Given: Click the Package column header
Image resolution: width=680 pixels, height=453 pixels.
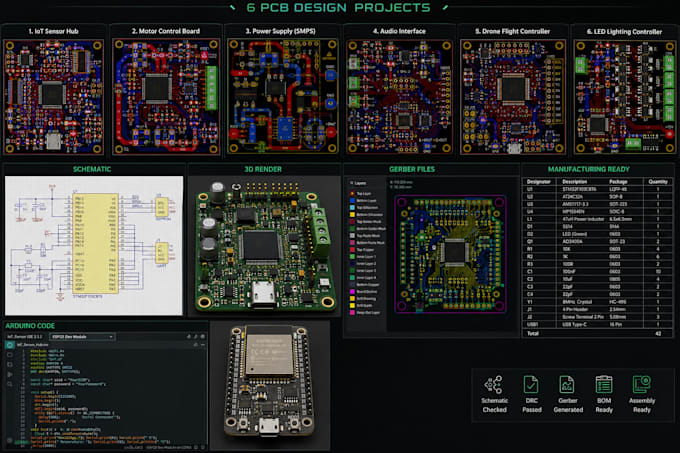Looking at the screenshot, I should pyautogui.click(x=618, y=182).
